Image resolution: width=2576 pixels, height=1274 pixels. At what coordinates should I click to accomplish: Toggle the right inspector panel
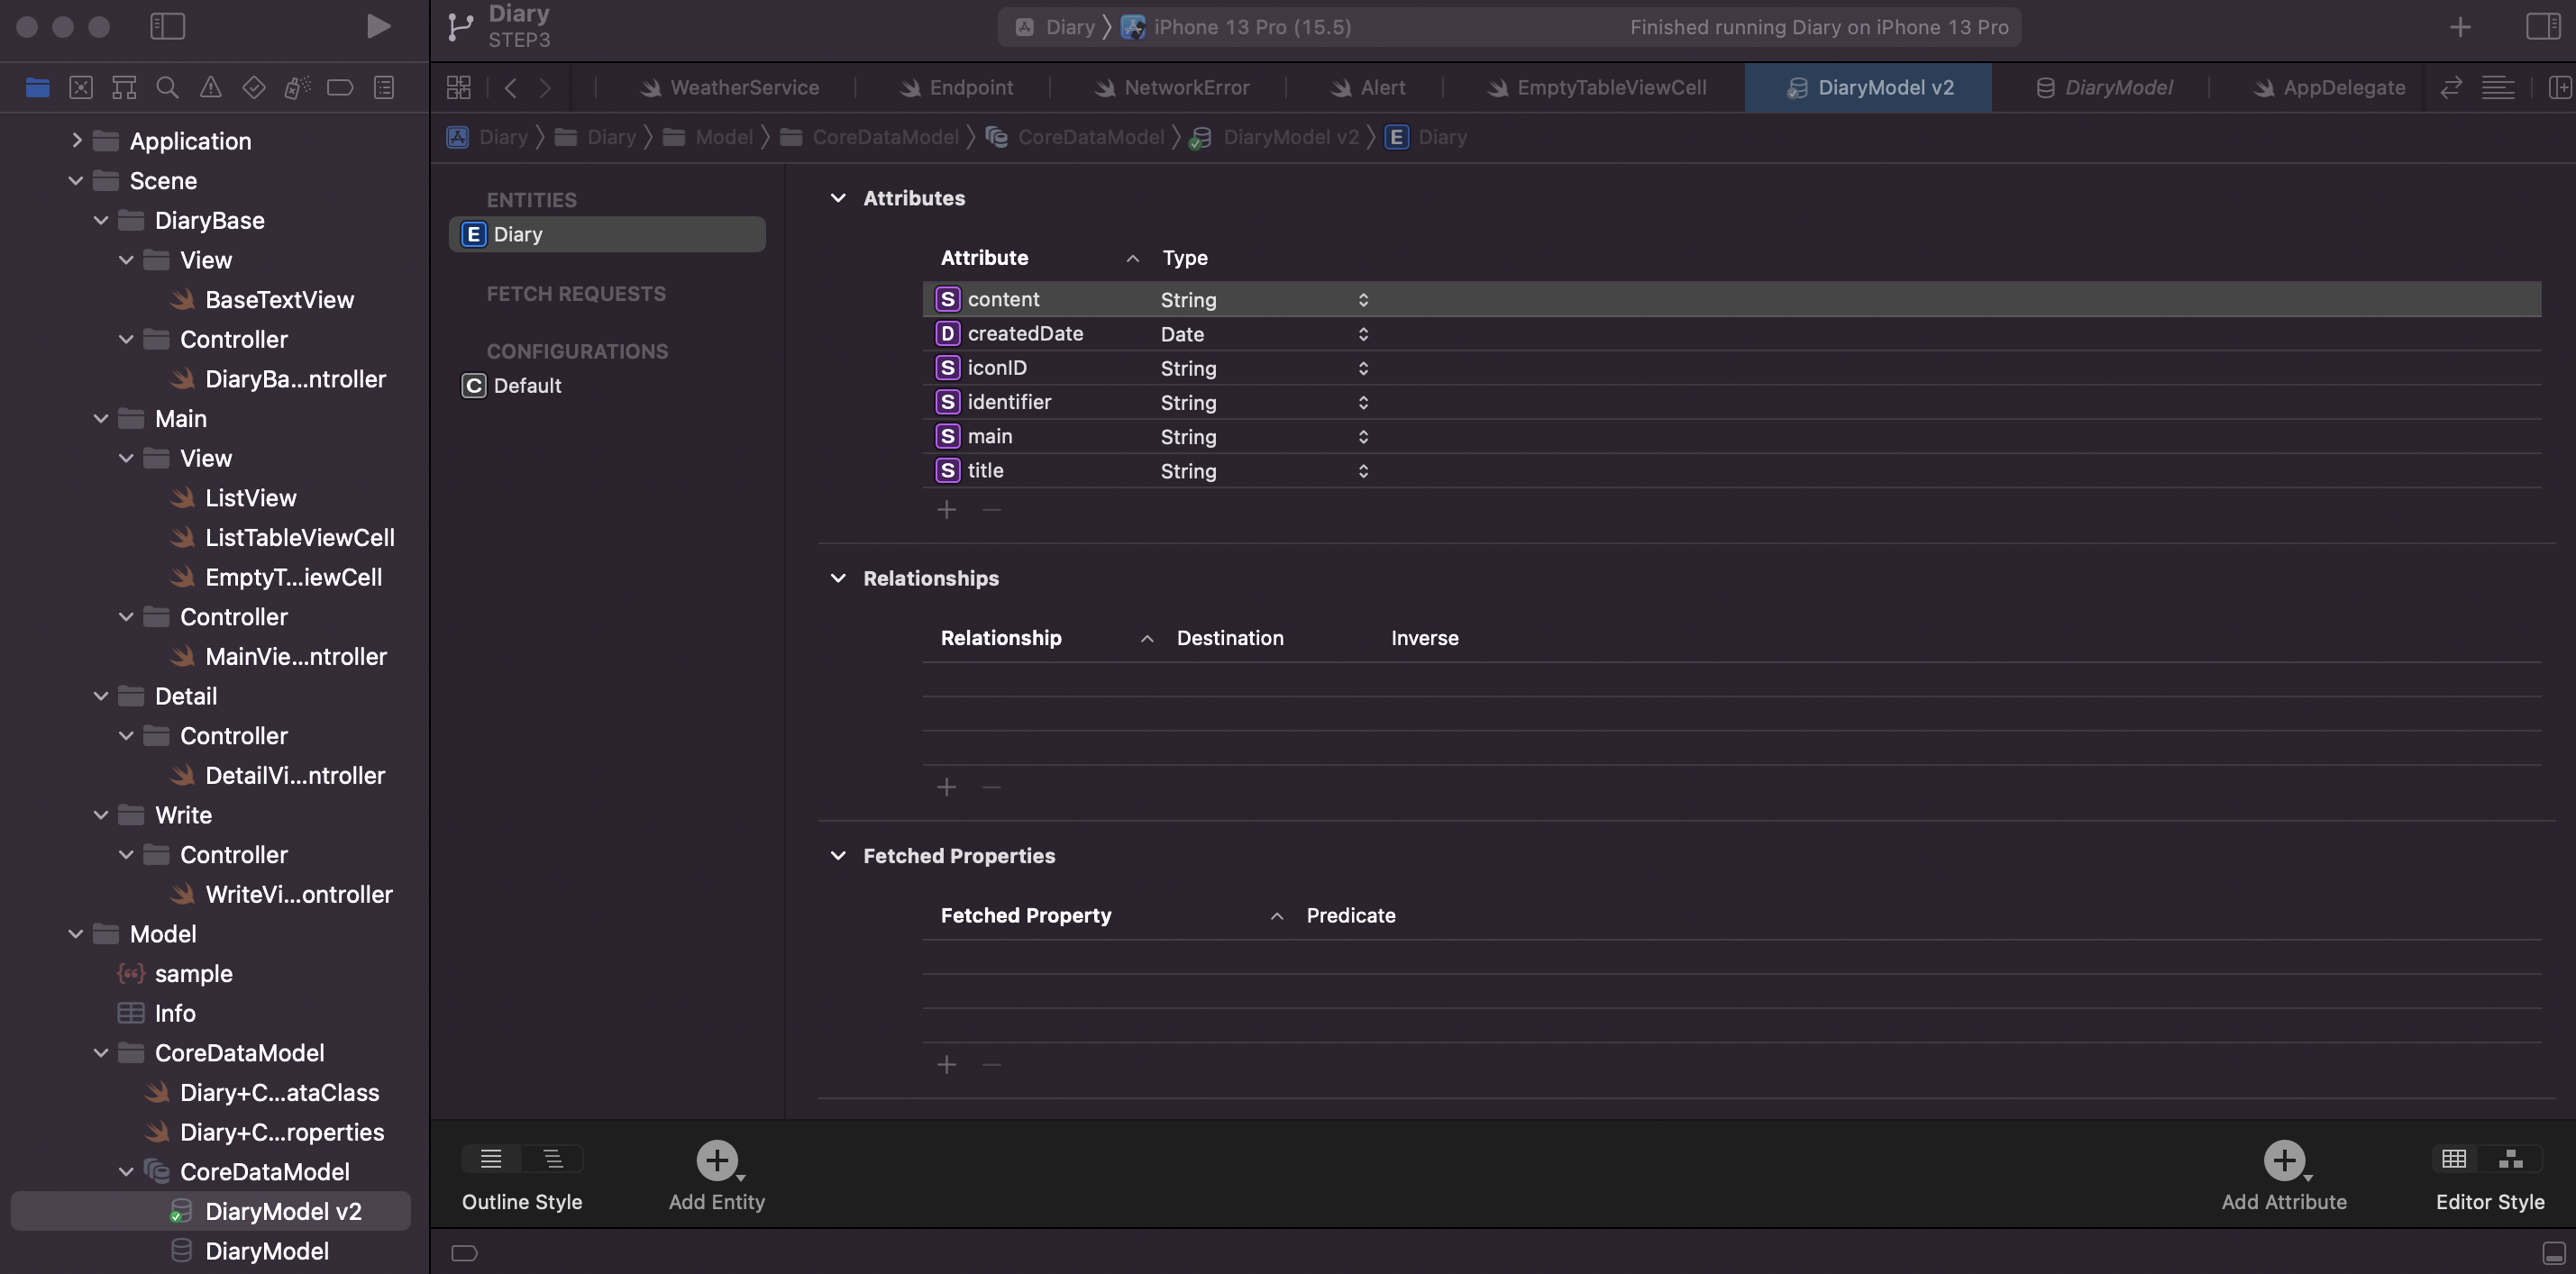pyautogui.click(x=2542, y=26)
